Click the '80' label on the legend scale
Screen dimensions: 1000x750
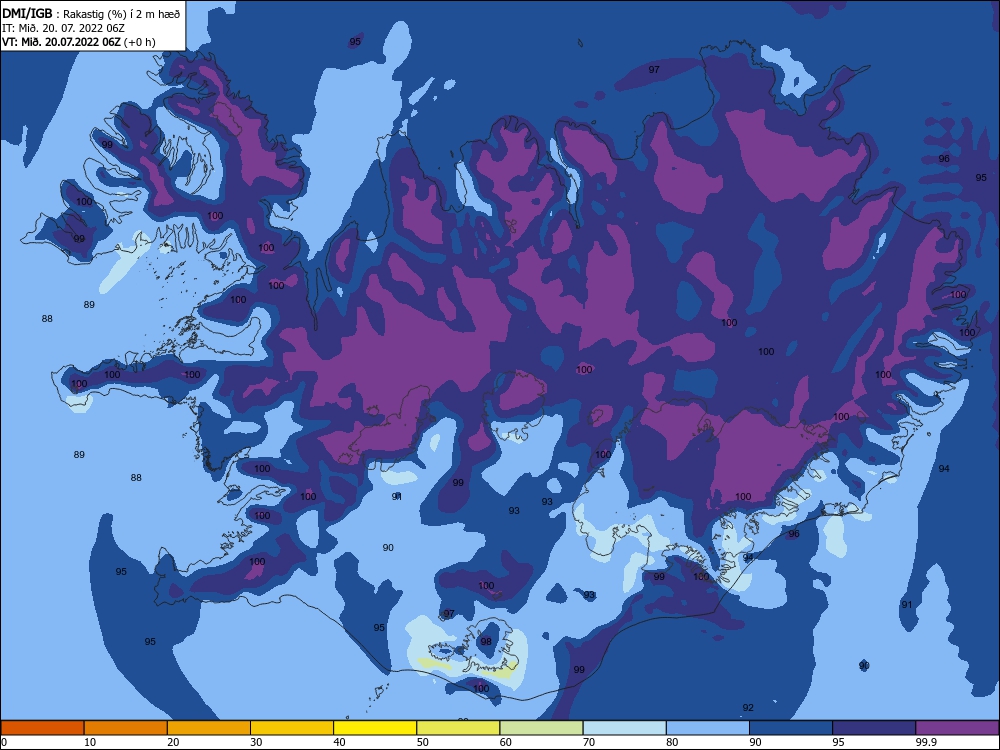tap(672, 742)
